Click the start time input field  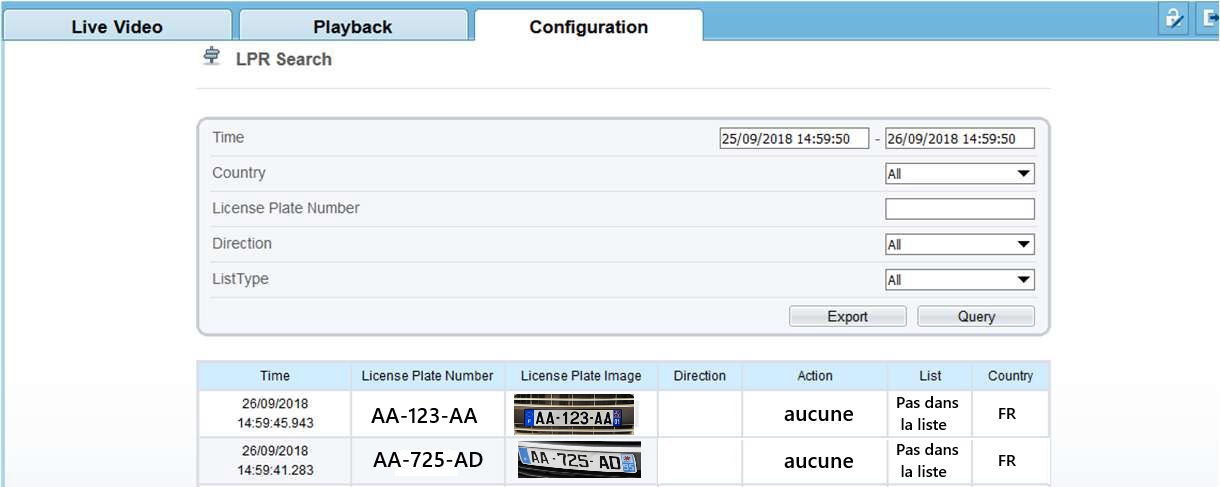coord(794,139)
